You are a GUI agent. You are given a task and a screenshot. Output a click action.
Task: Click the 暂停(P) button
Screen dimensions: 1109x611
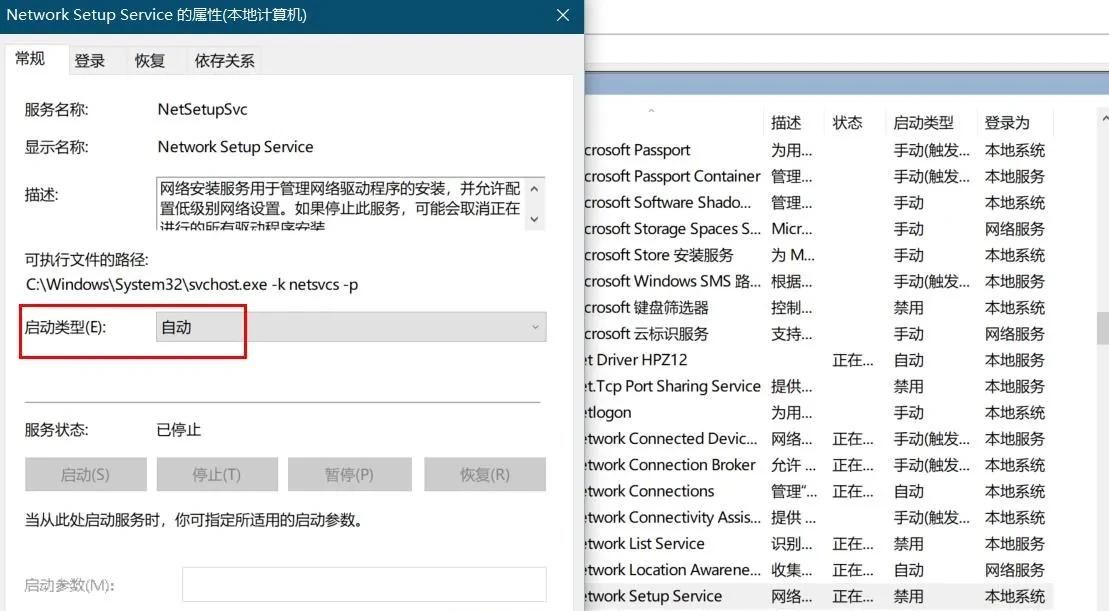point(349,474)
